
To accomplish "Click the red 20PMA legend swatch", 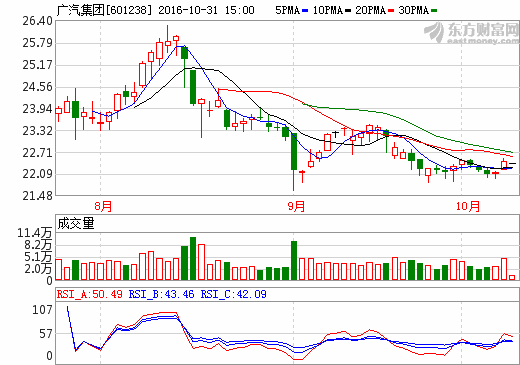I will pyautogui.click(x=391, y=11).
